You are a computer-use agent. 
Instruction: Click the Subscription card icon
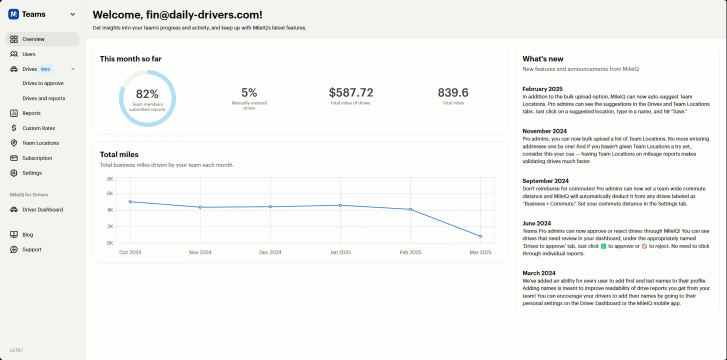tap(14, 158)
